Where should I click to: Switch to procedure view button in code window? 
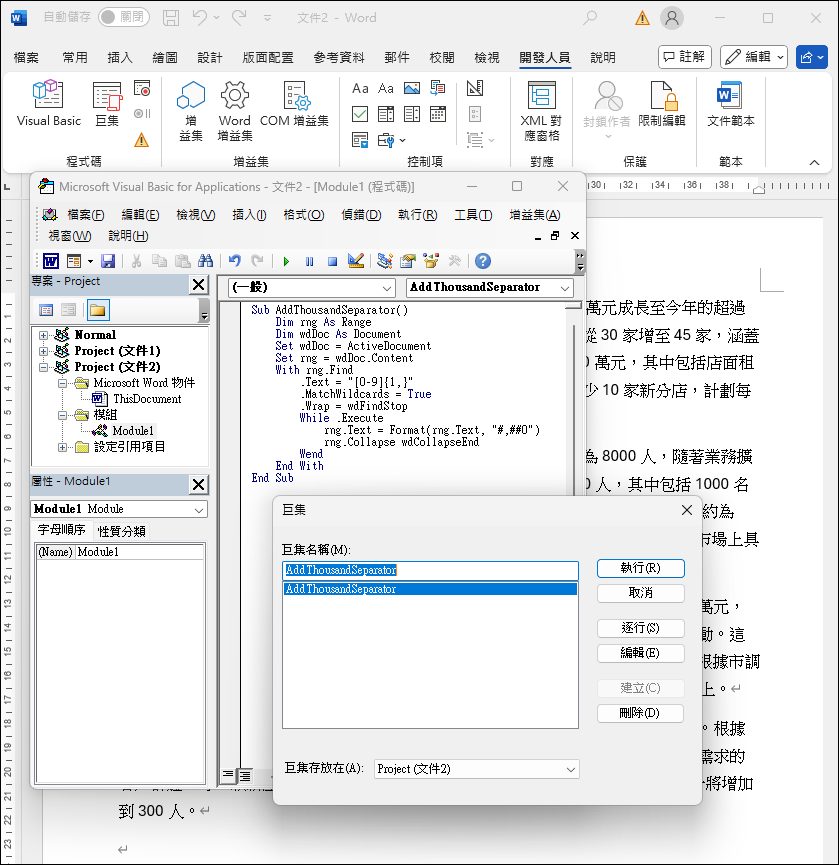tap(228, 775)
